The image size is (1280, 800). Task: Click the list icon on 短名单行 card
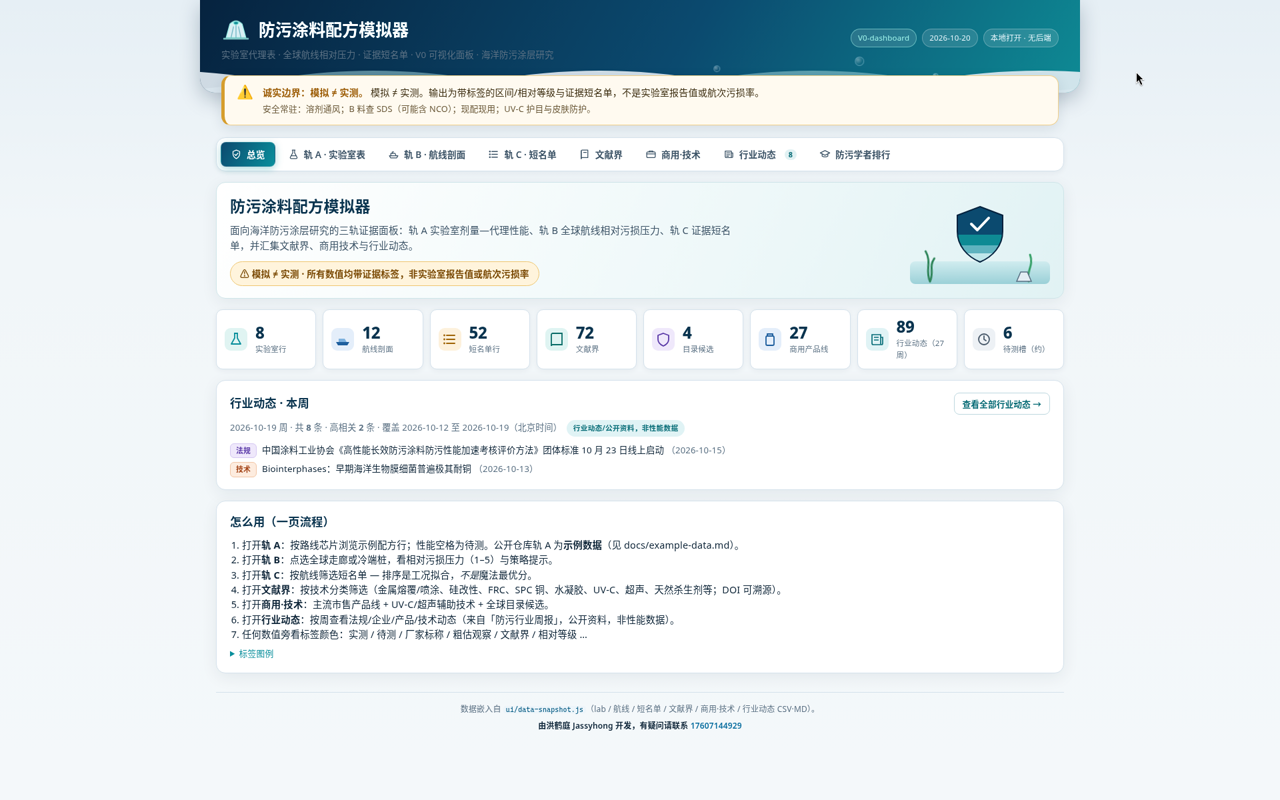(450, 339)
